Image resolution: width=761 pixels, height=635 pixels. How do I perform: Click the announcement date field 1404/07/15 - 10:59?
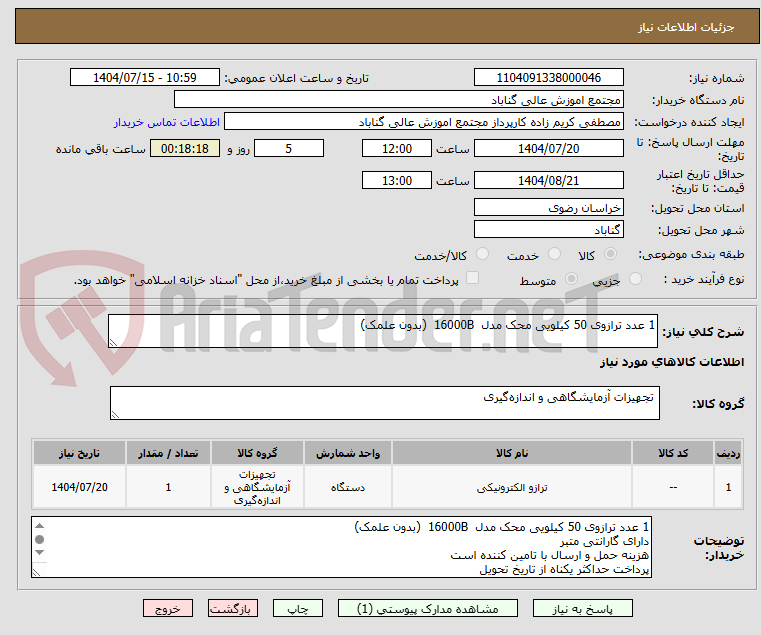click(x=145, y=78)
